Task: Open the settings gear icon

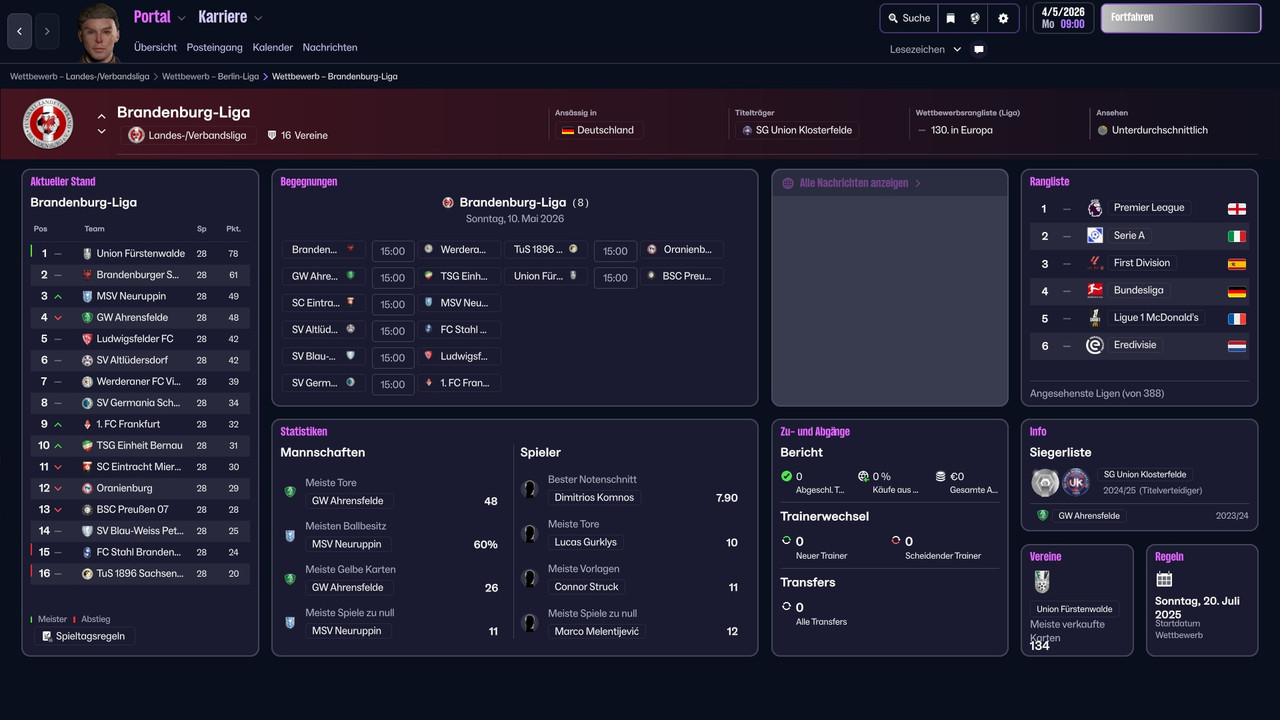Action: click(x=1002, y=17)
